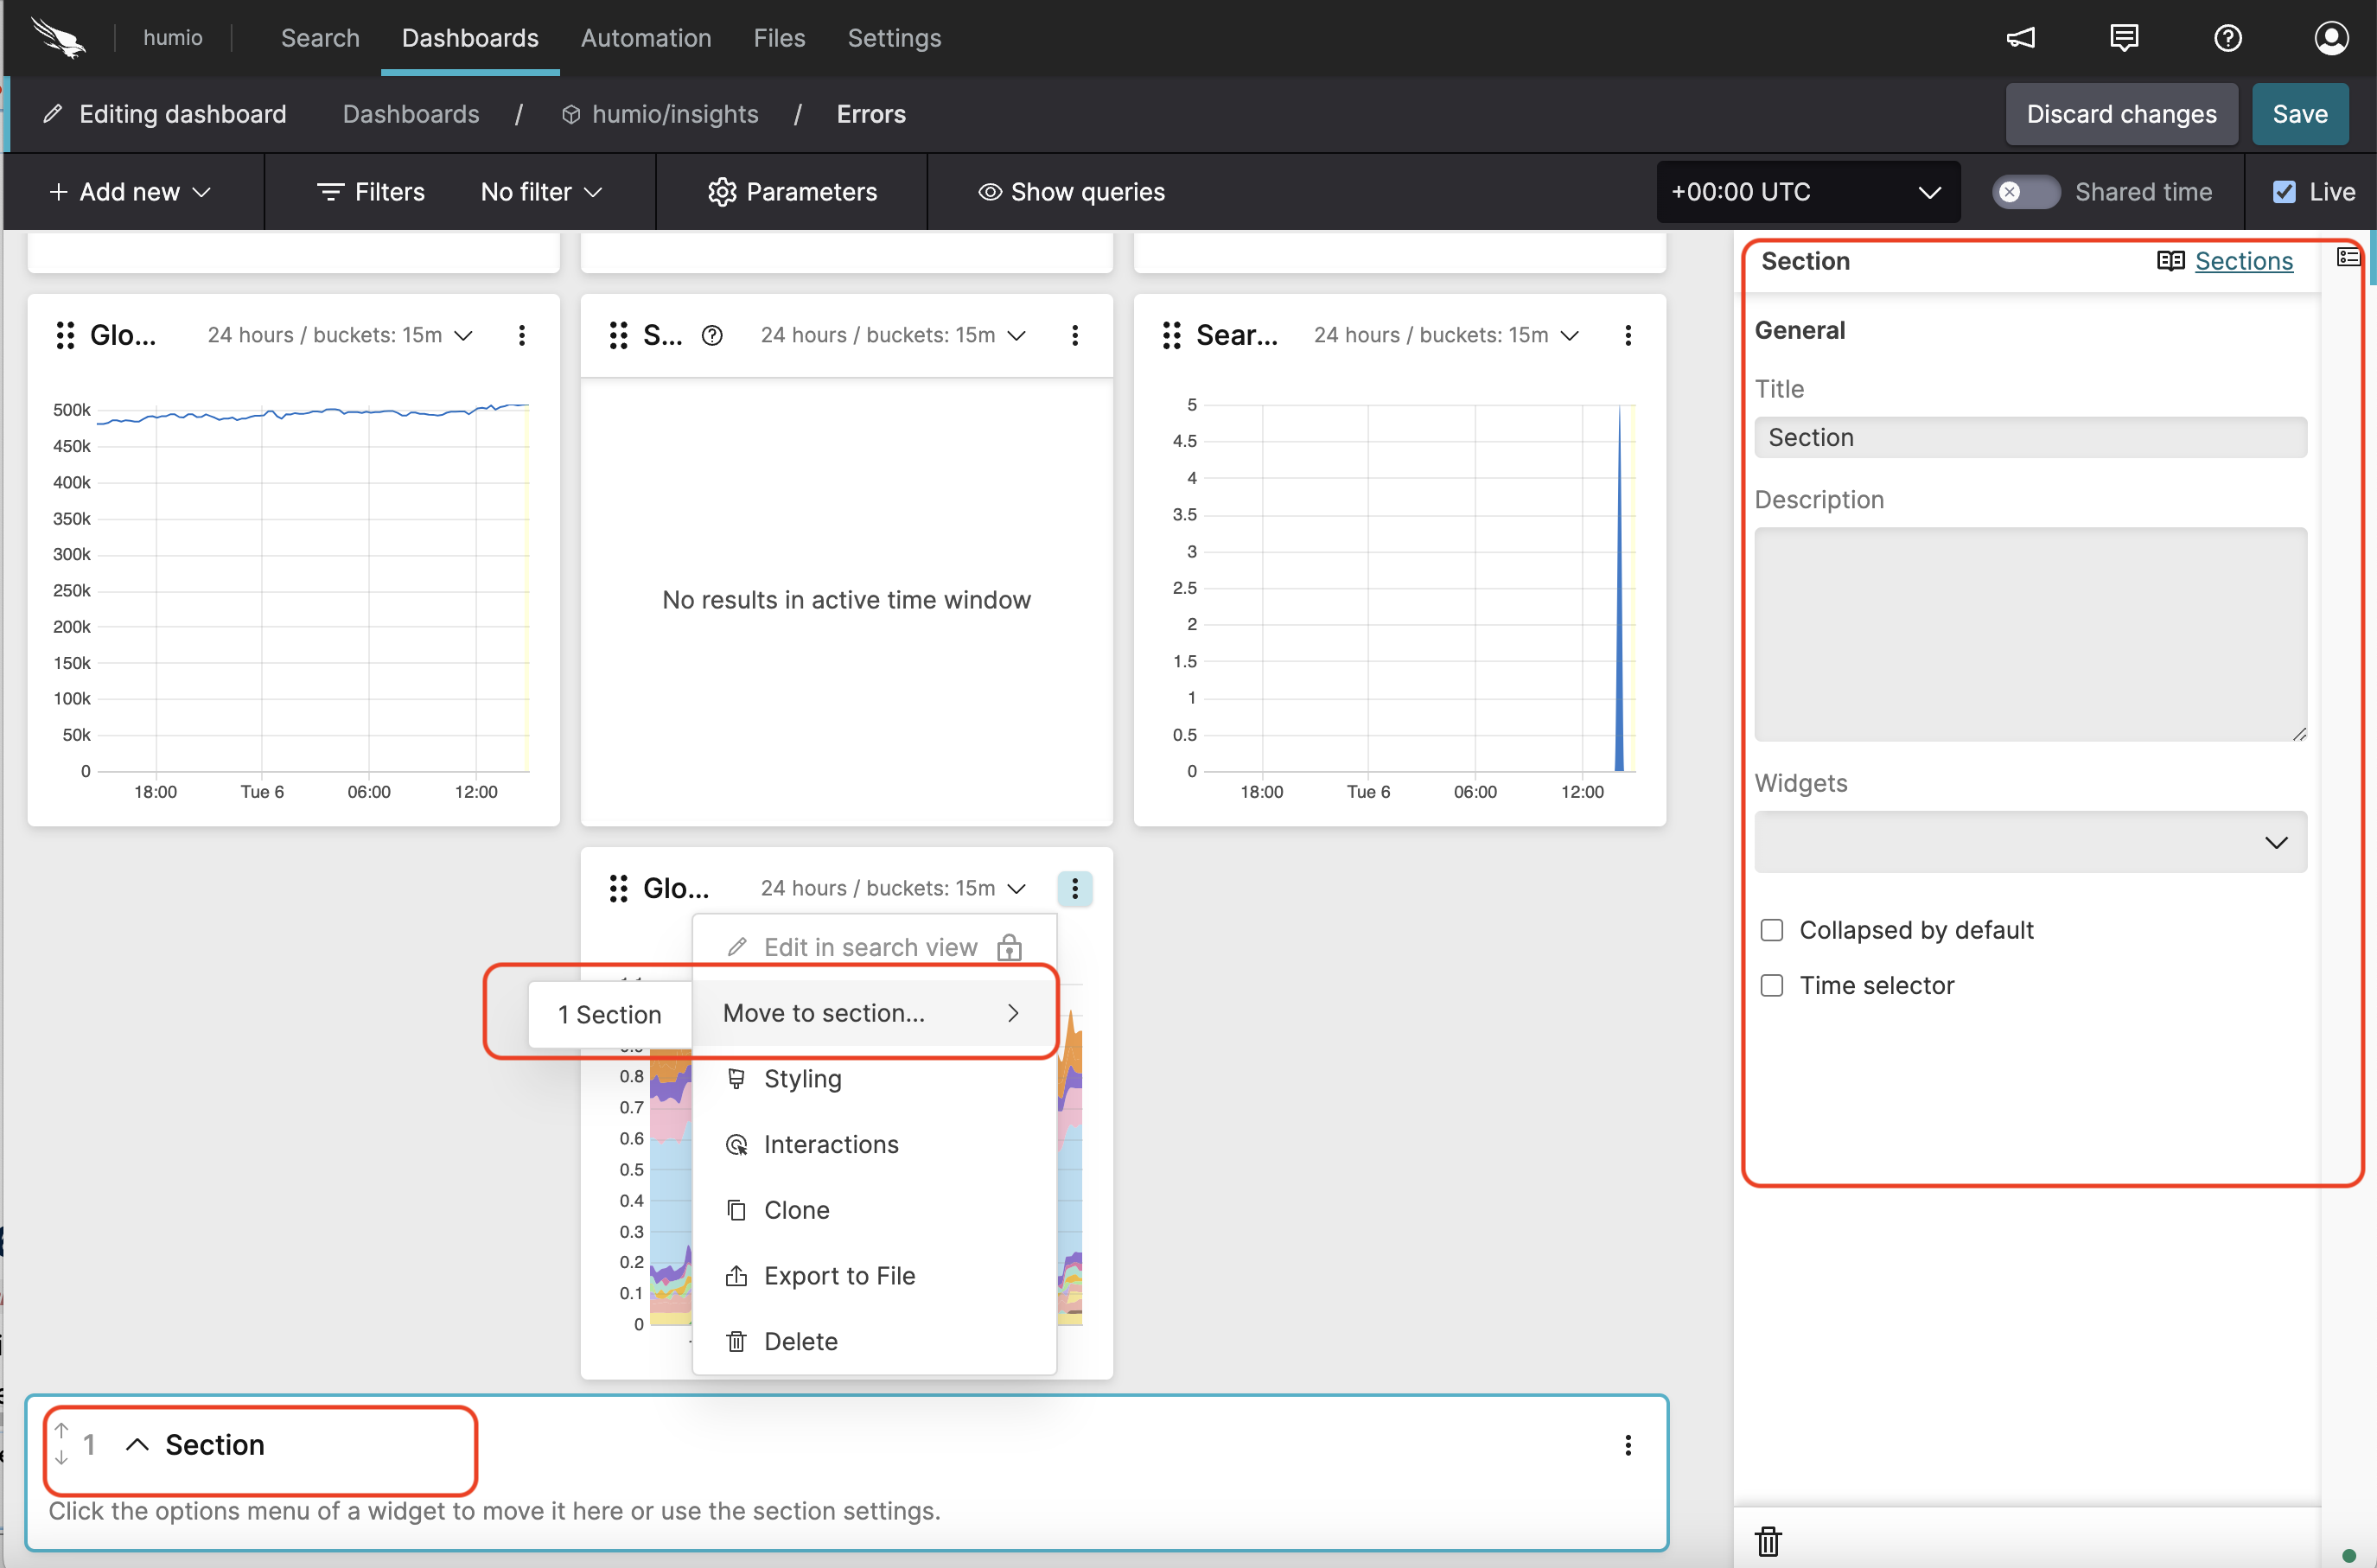Click the drag handle of Sear... widget
Viewport: 2377px width, 1568px height.
[1171, 335]
